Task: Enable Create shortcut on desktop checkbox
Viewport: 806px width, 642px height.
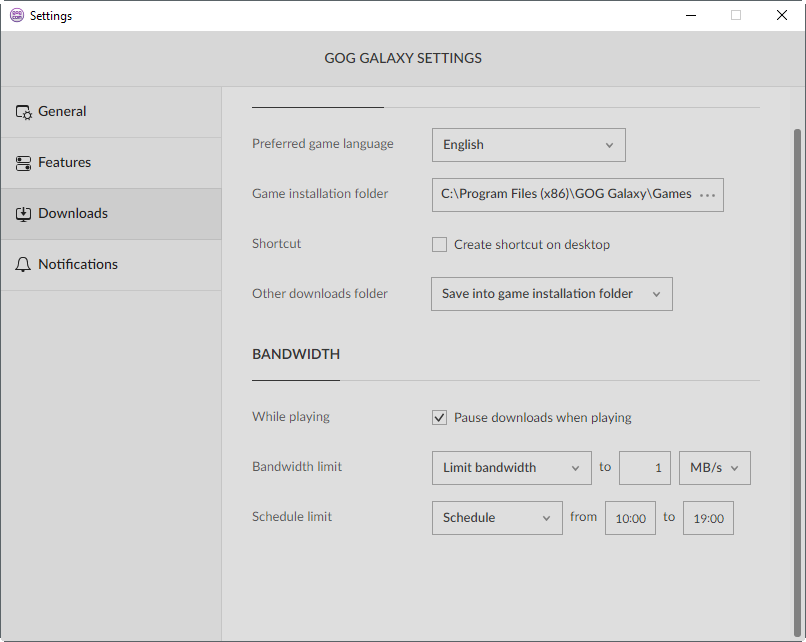Action: [x=439, y=245]
